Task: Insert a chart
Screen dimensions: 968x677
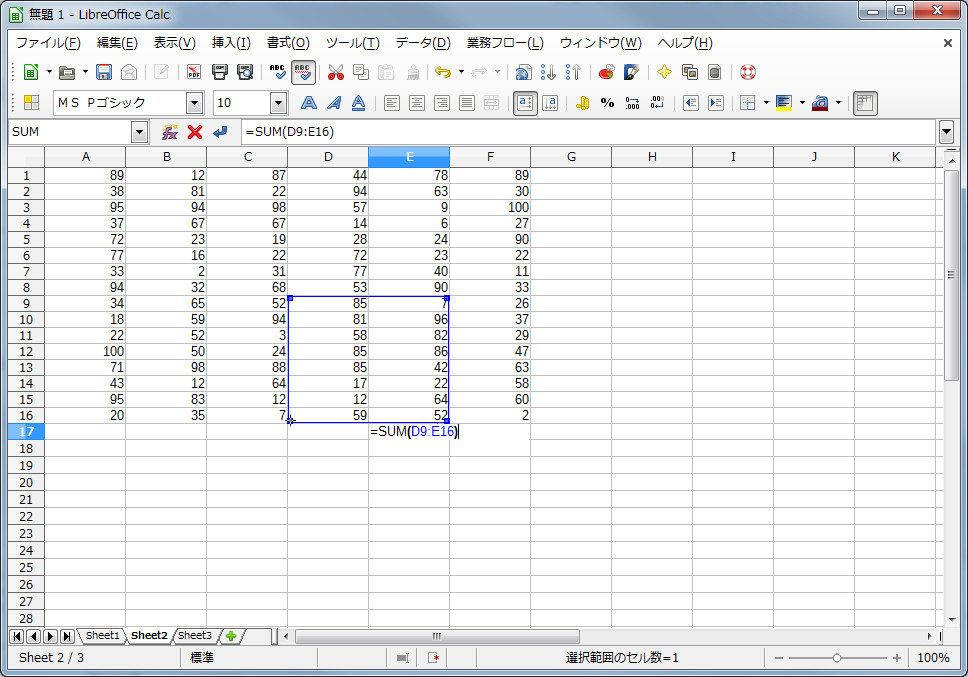Action: click(x=607, y=72)
